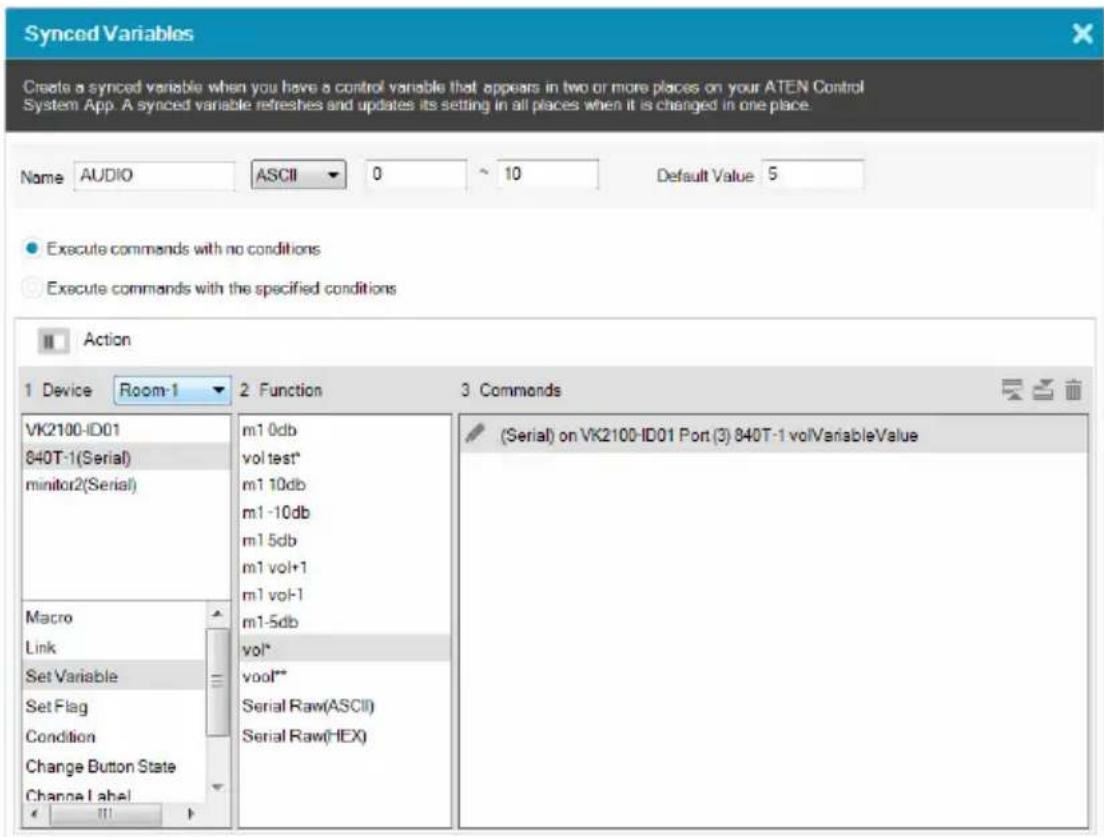Screen dimensions: 1104x837
Task: Toggle the Action switch
Action: [x=53, y=341]
